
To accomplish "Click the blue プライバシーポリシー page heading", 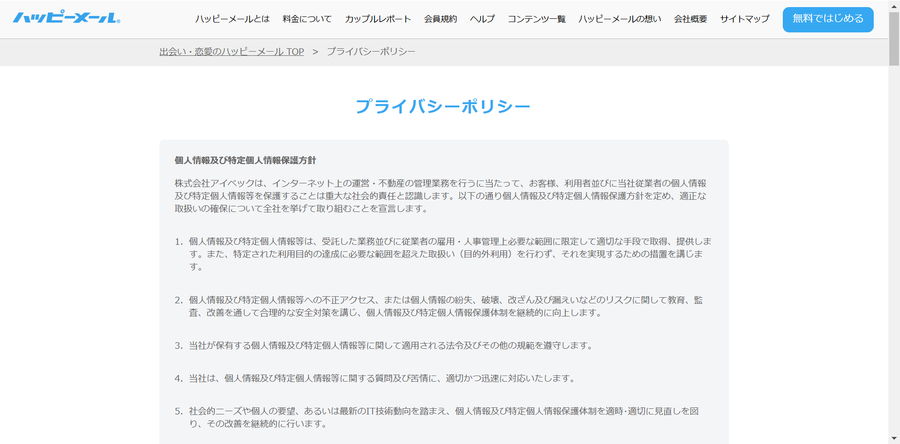I will [x=443, y=106].
